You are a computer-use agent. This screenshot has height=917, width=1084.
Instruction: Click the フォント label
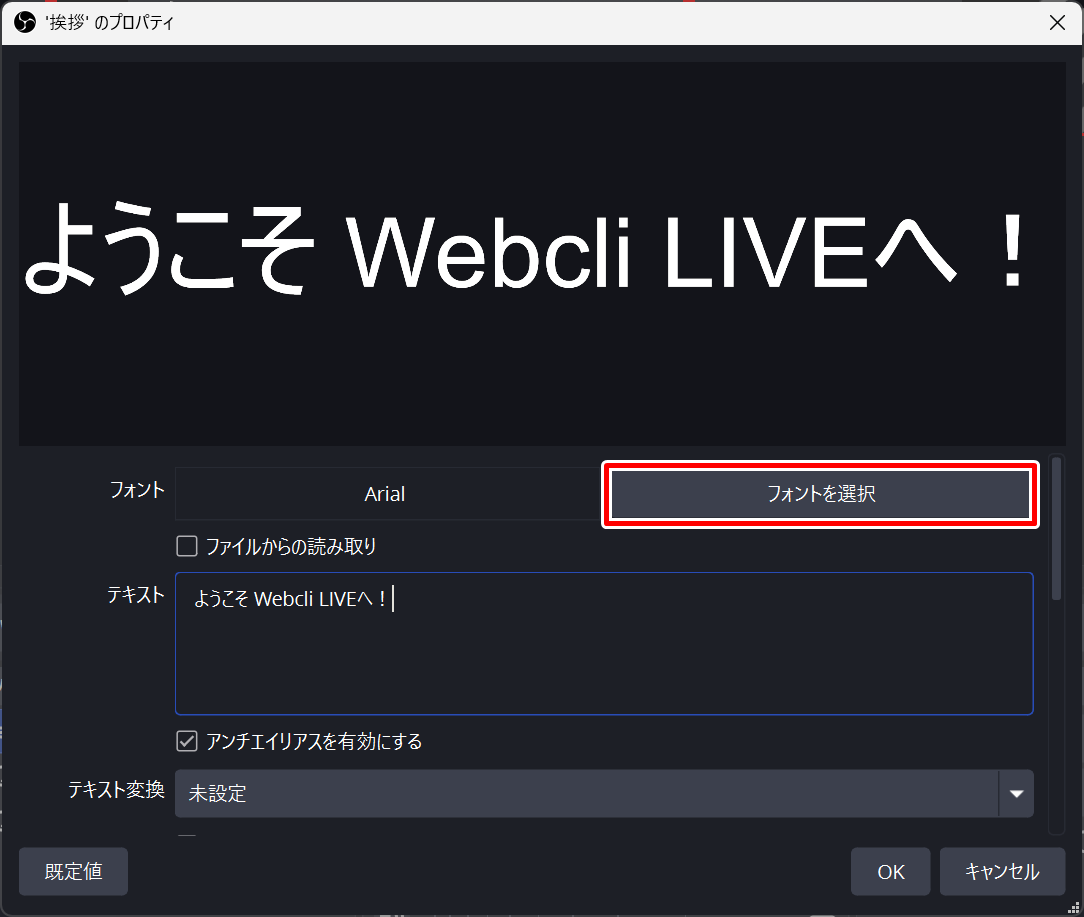pyautogui.click(x=137, y=490)
